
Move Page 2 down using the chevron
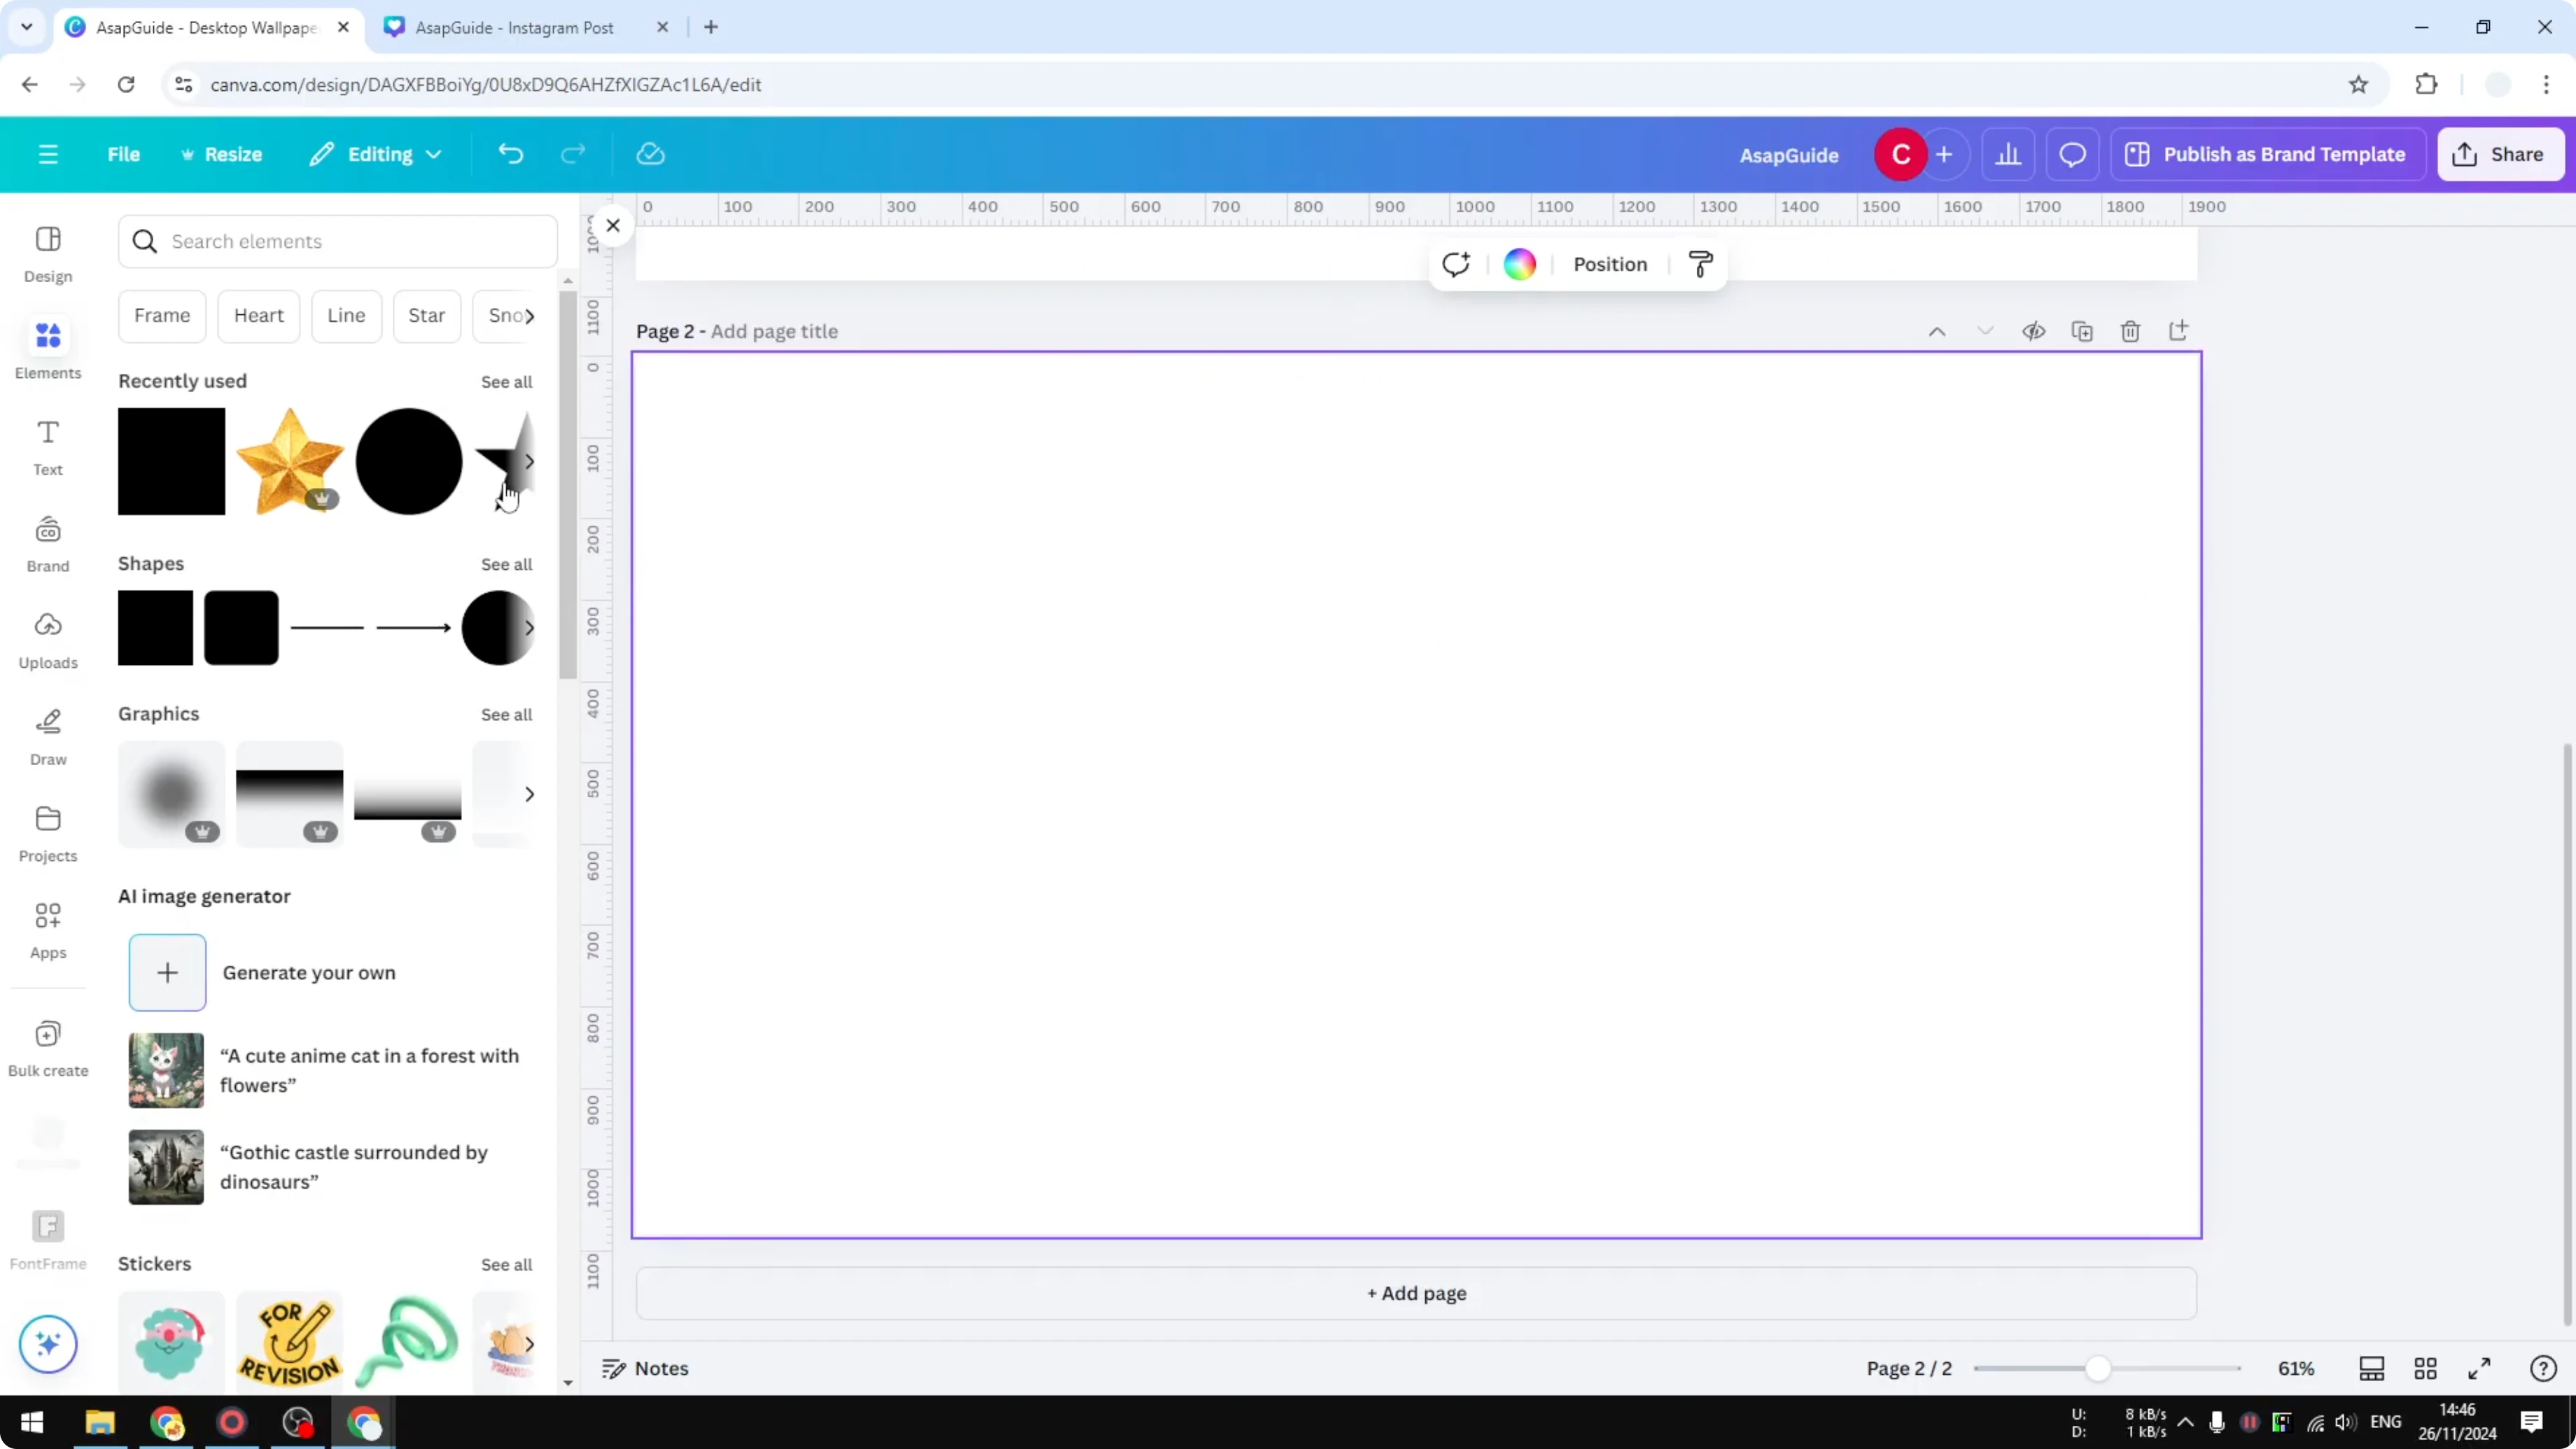pyautogui.click(x=1985, y=331)
